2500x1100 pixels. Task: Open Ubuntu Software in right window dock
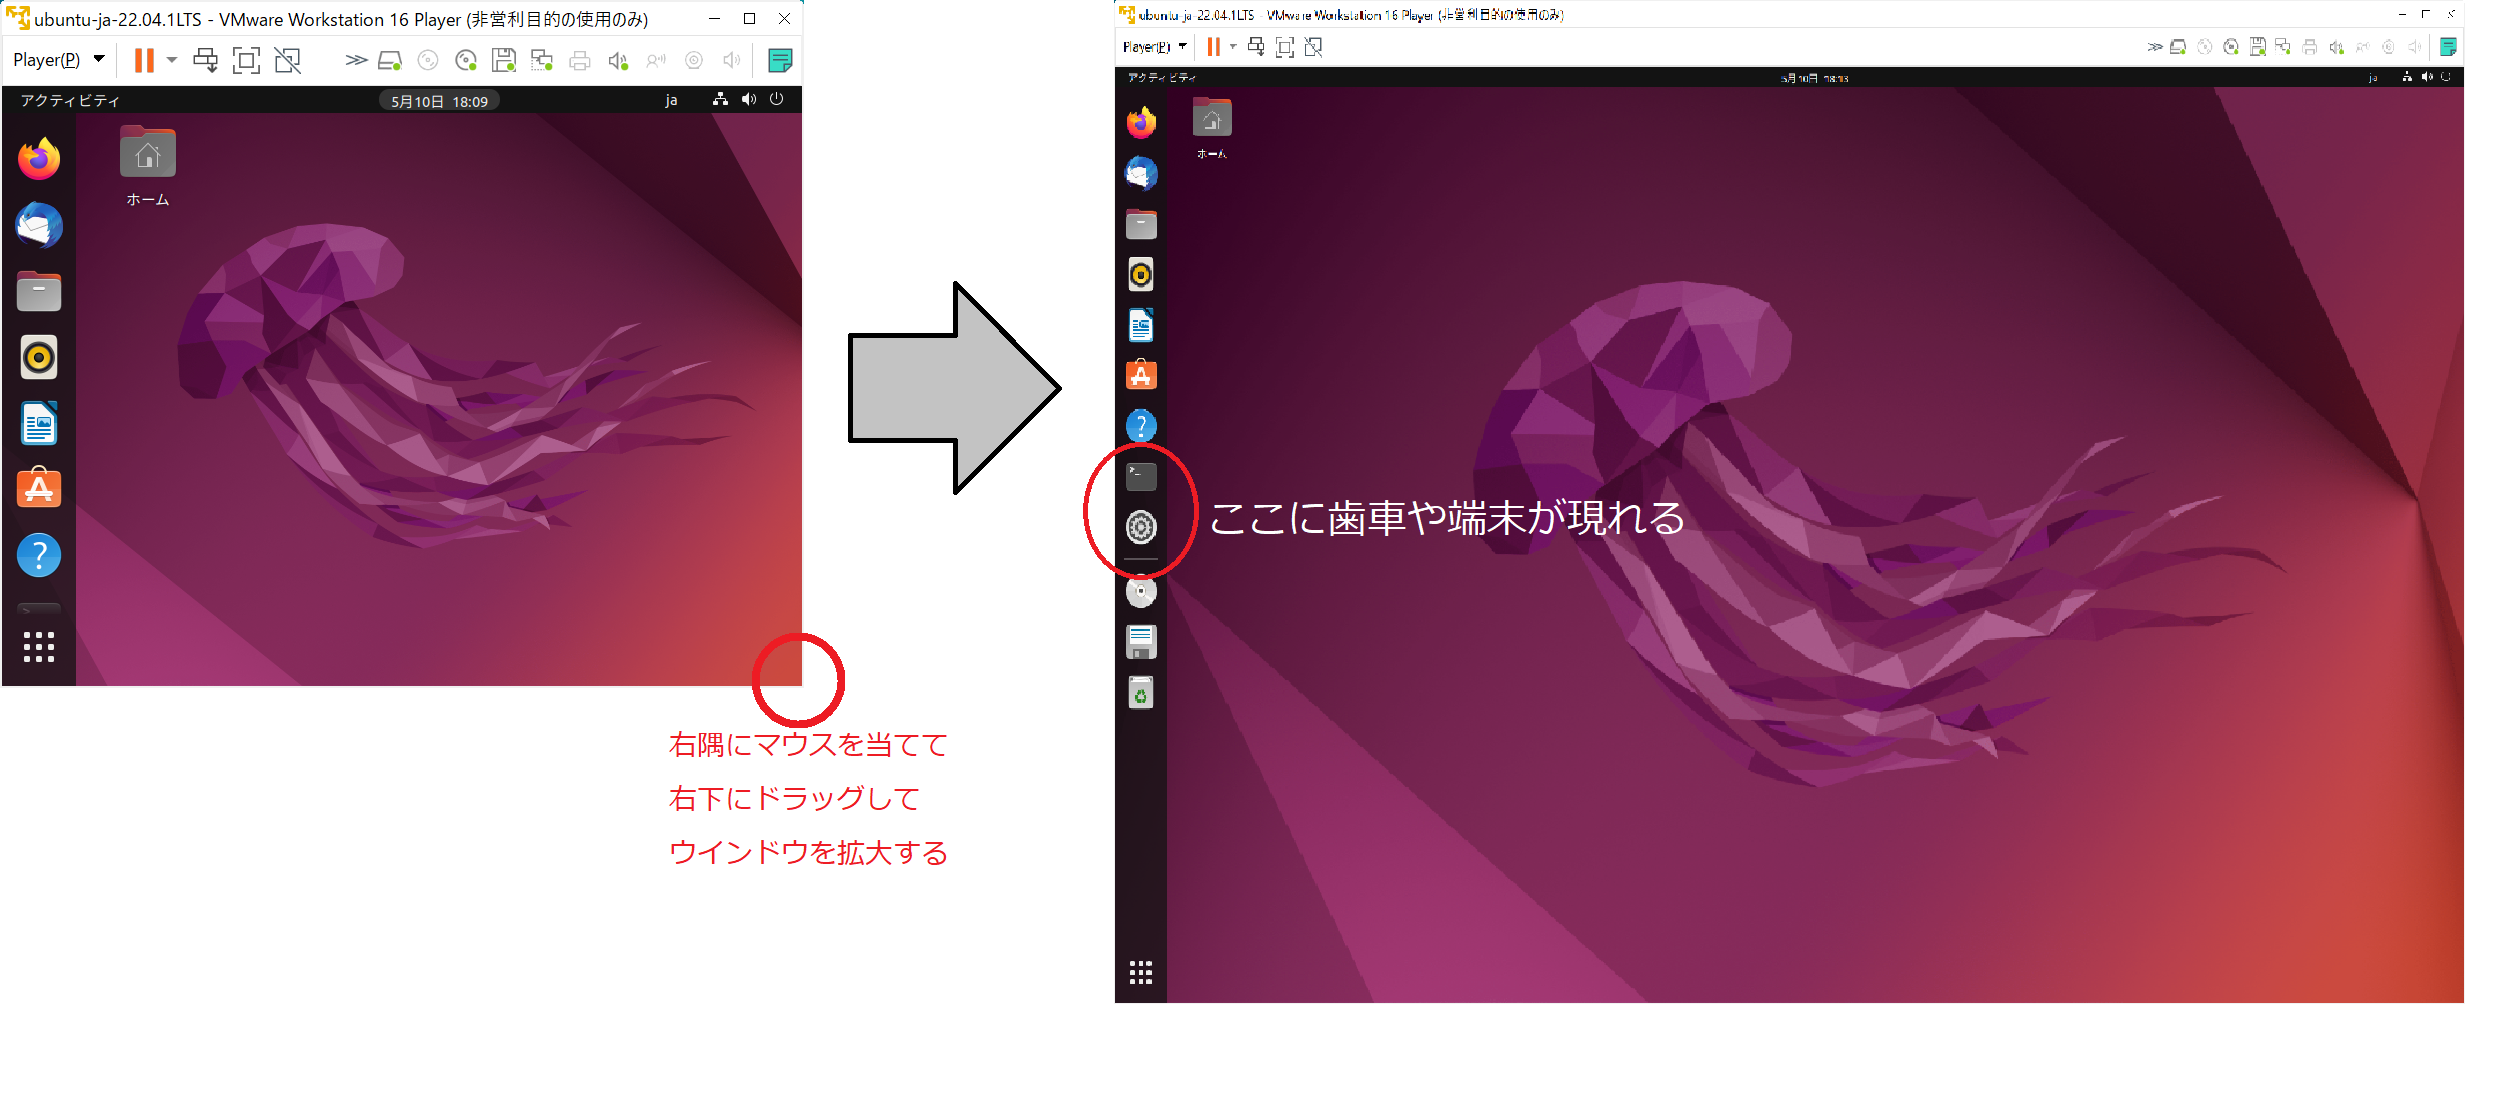tap(1141, 375)
